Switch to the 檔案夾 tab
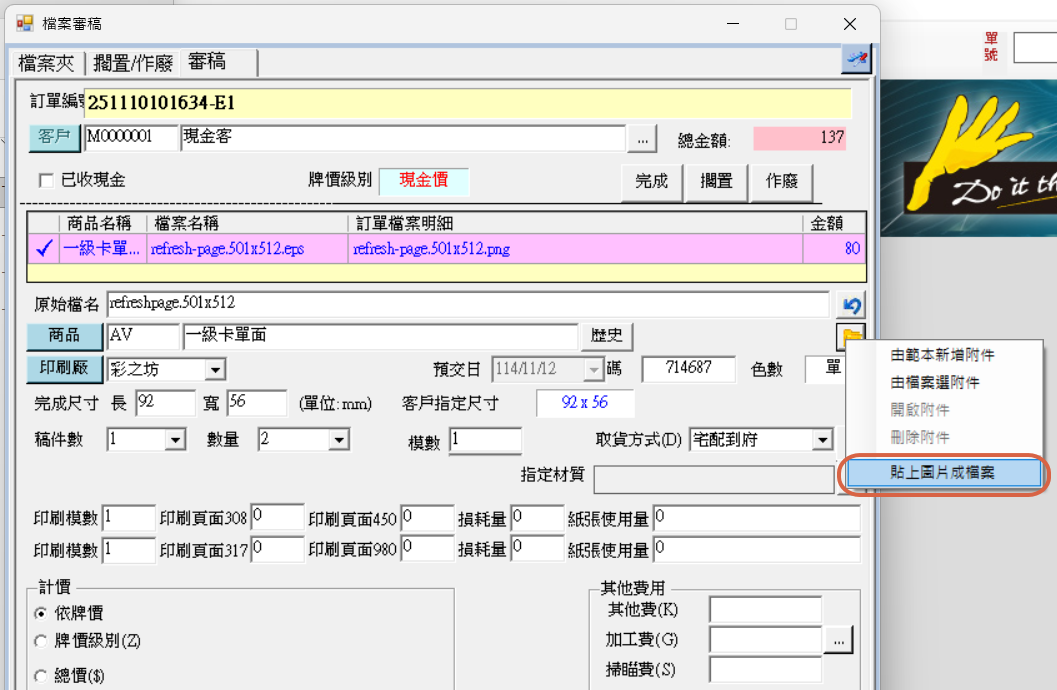This screenshot has width=1057, height=690. coord(46,63)
